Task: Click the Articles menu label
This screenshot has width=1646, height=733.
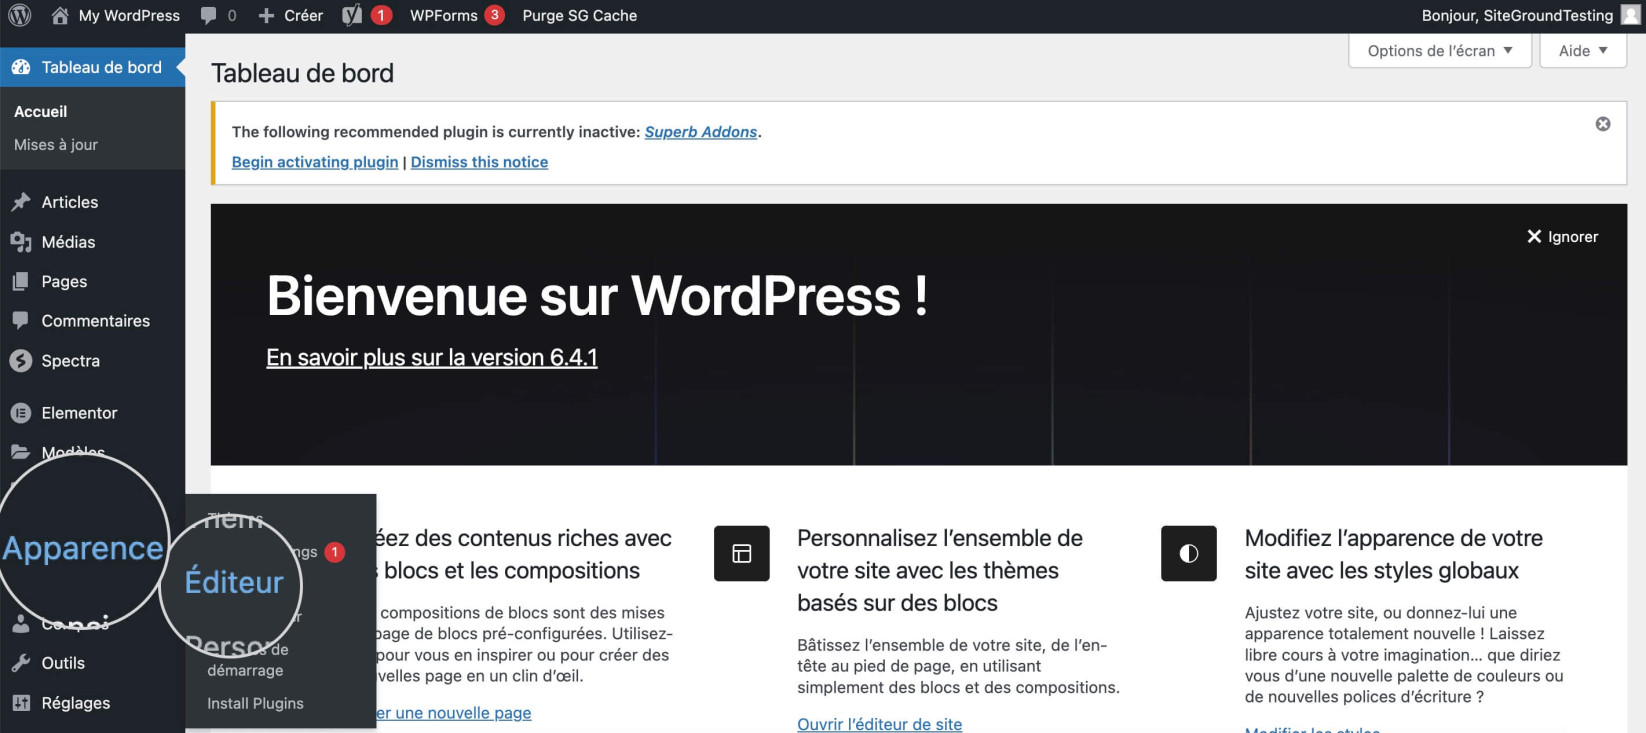Action: (70, 202)
